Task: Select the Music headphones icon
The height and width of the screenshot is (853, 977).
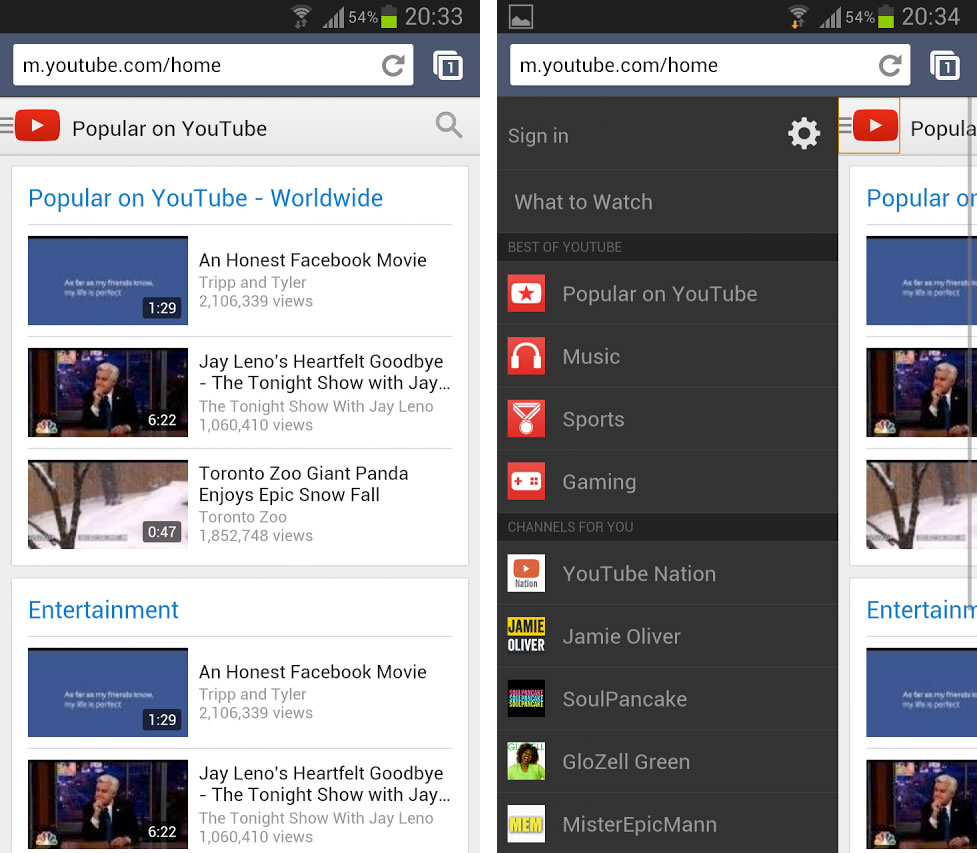Action: 526,356
